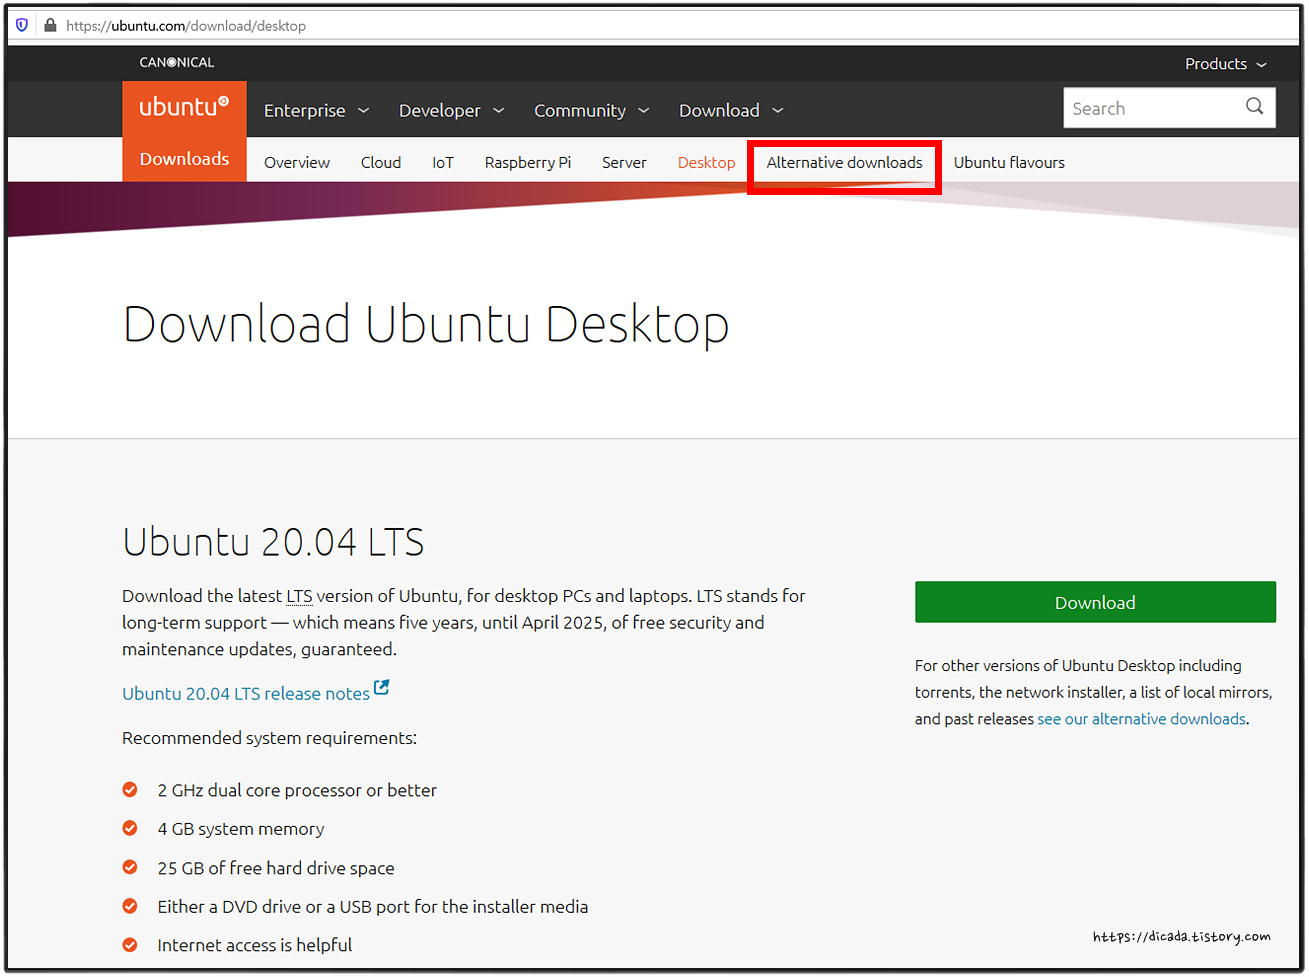Click the padlock icon in address bar

(x=50, y=25)
